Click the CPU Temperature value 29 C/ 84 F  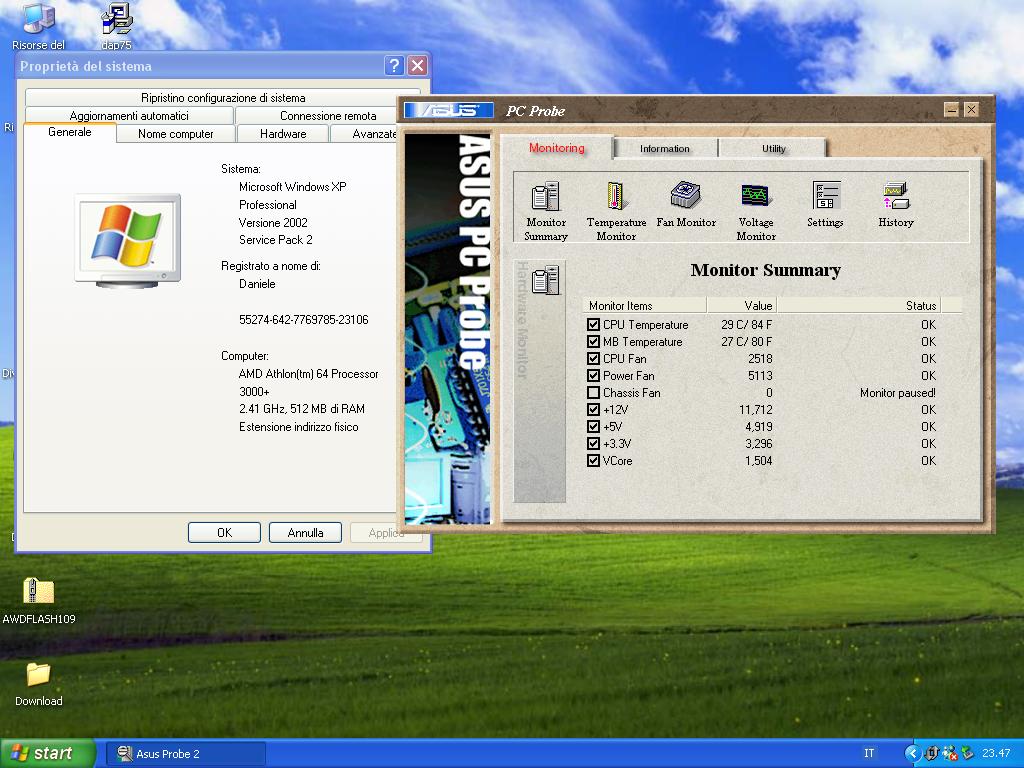click(x=746, y=325)
